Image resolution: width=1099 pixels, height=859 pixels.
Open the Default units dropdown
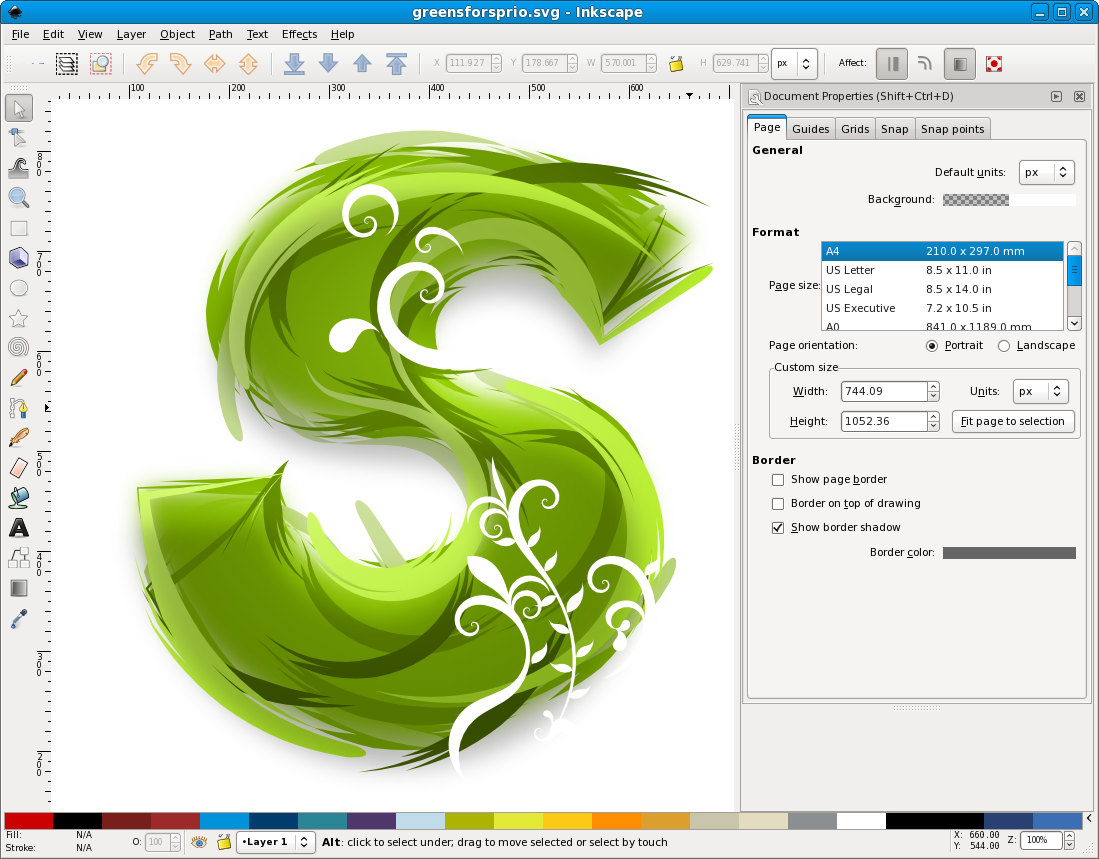(x=1046, y=172)
